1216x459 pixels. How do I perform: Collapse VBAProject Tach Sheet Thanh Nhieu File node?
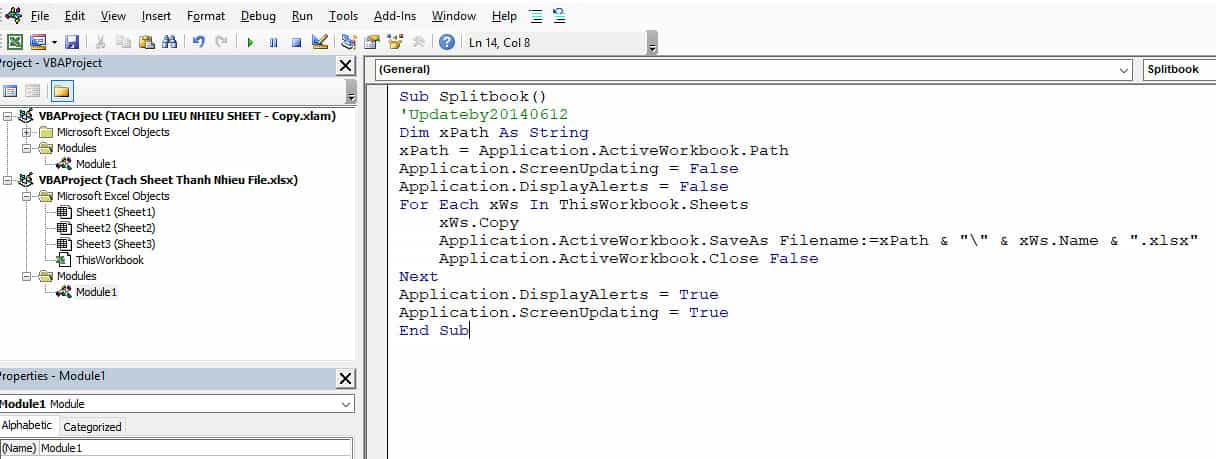[x=9, y=180]
